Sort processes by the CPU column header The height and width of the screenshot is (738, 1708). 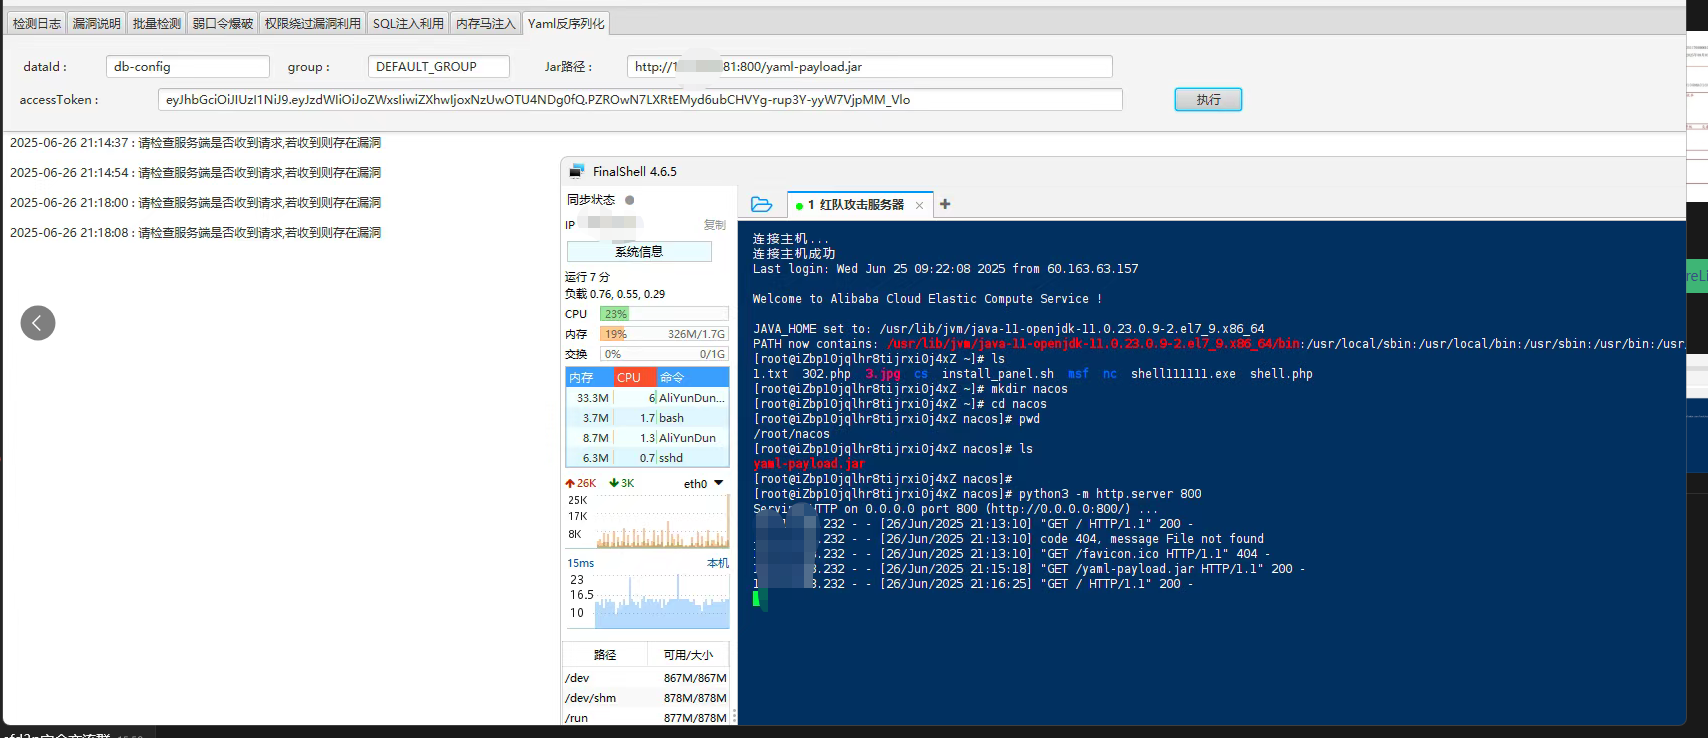point(634,377)
